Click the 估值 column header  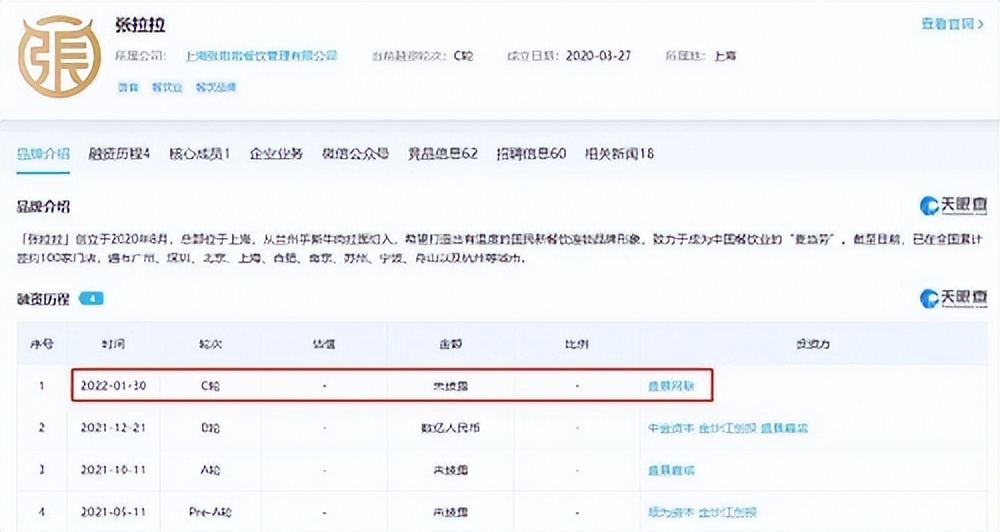coord(323,344)
